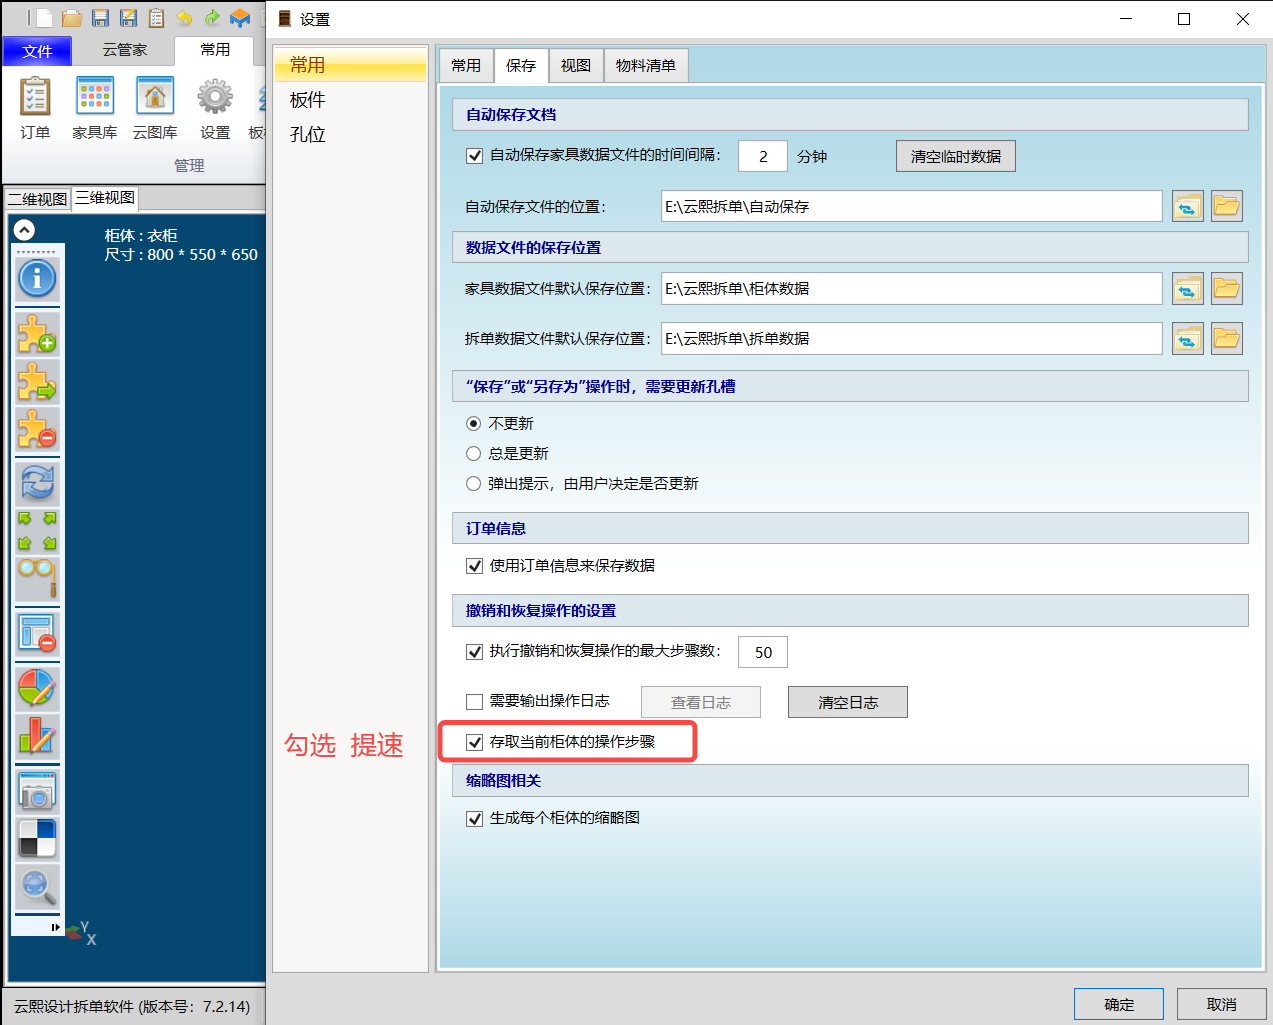Click the Open folder icon in the quick toolbar
This screenshot has width=1273, height=1025.
tap(71, 18)
